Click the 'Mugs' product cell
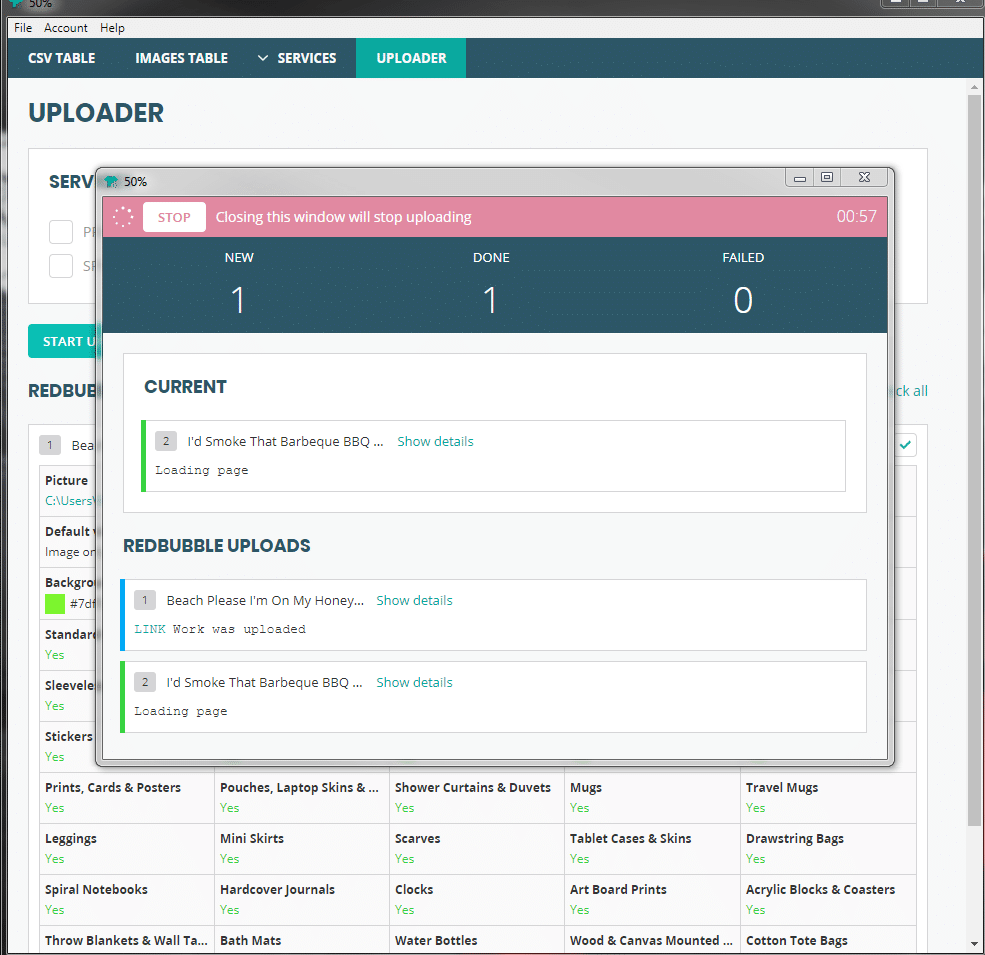985x955 pixels. point(652,798)
